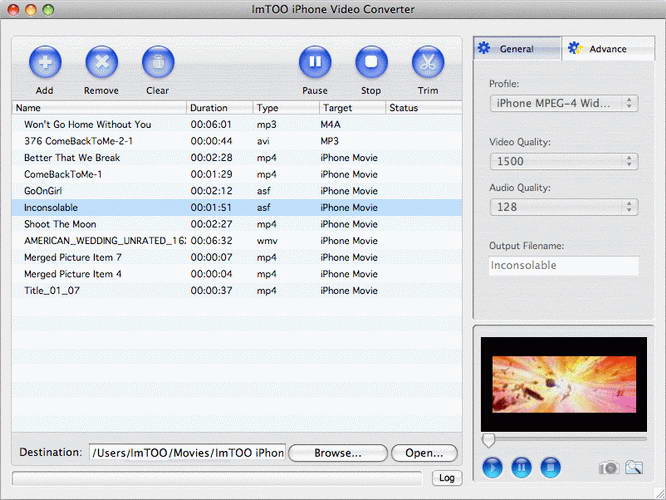The height and width of the screenshot is (500, 666).
Task: Stop conversion using the Stop icon
Action: click(x=371, y=63)
